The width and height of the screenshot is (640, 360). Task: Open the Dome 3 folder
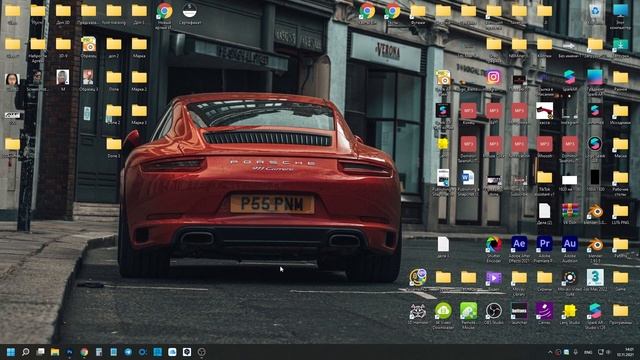click(x=113, y=144)
